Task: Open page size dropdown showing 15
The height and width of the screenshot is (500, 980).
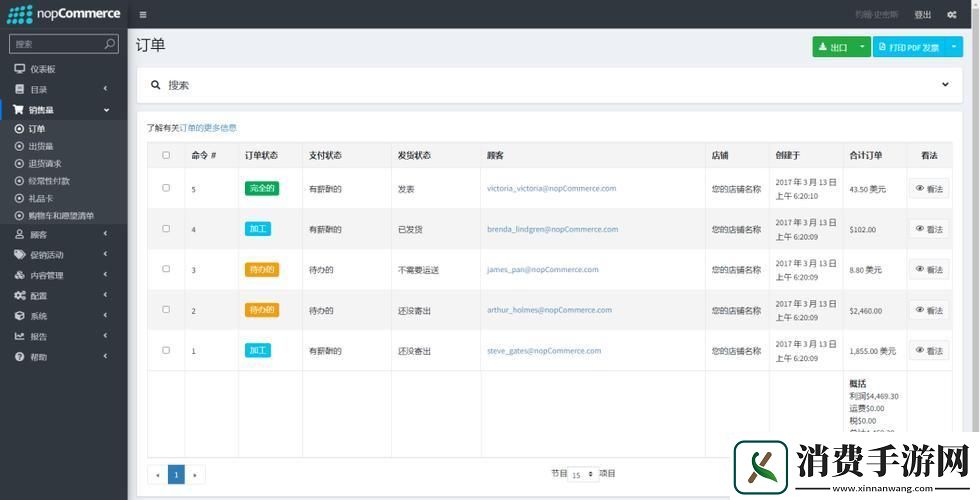Action: 582,474
